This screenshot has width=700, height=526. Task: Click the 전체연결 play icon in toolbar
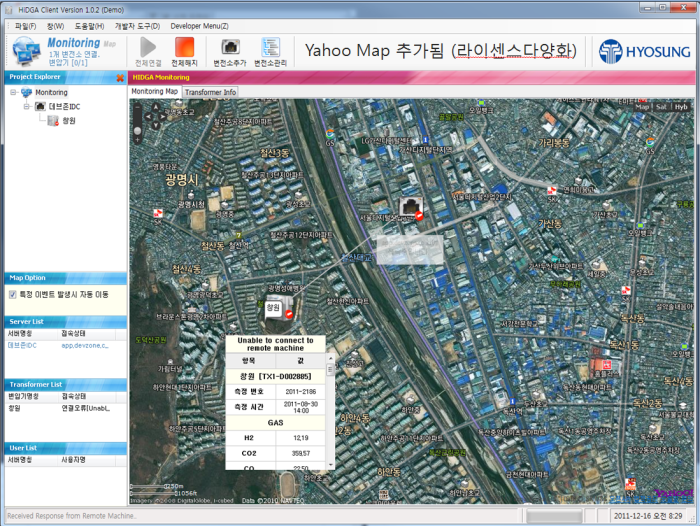tap(148, 47)
